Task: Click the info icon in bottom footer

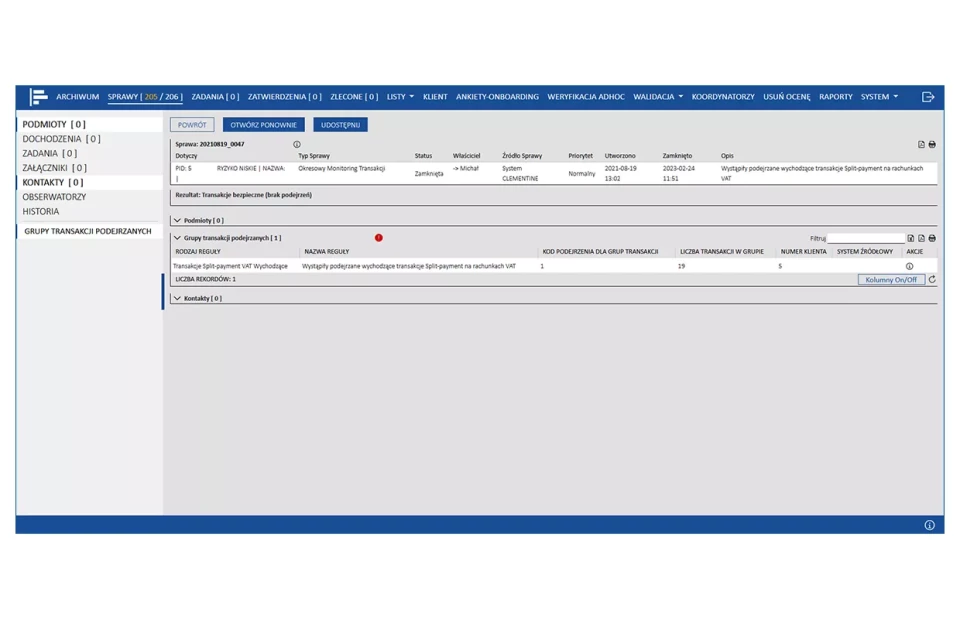Action: [x=929, y=525]
